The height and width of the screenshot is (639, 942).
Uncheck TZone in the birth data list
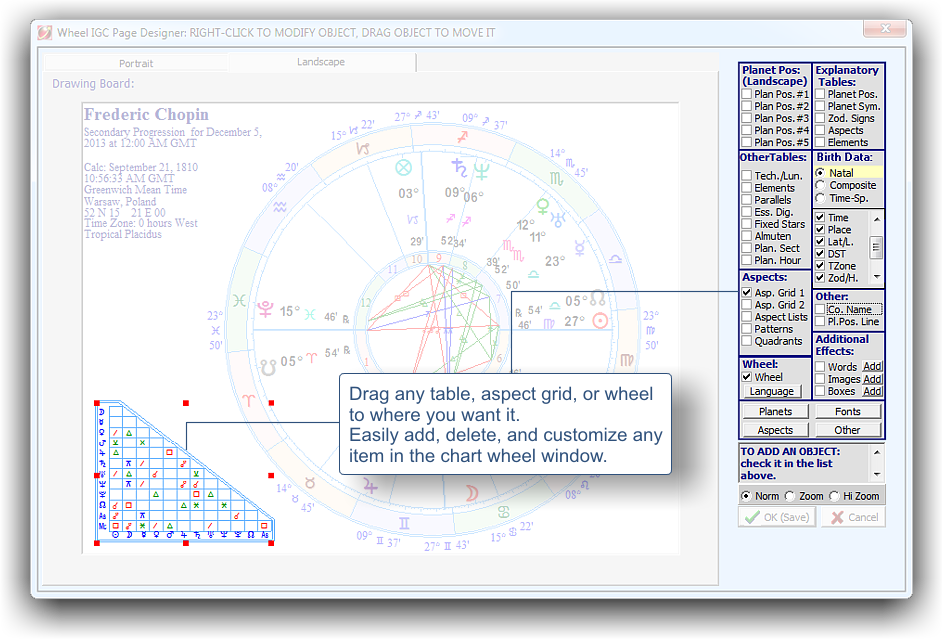pyautogui.click(x=820, y=265)
